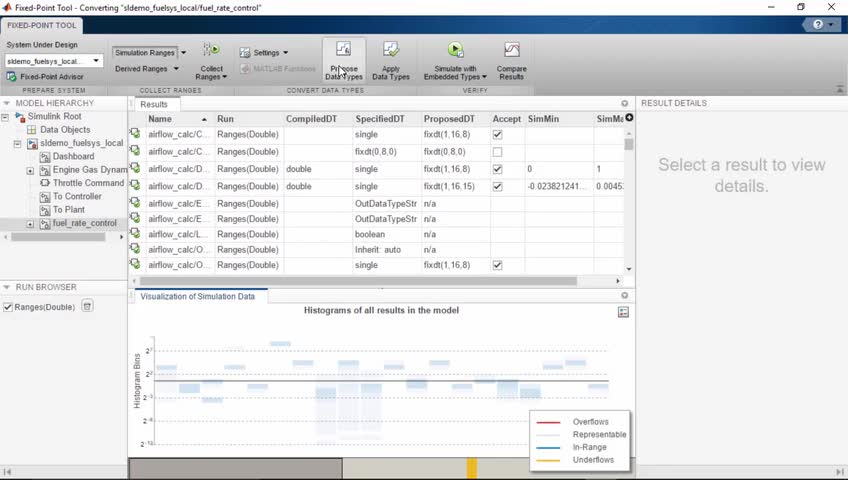848x480 pixels.
Task: Toggle the Simulation Ranges button
Action: coord(145,52)
